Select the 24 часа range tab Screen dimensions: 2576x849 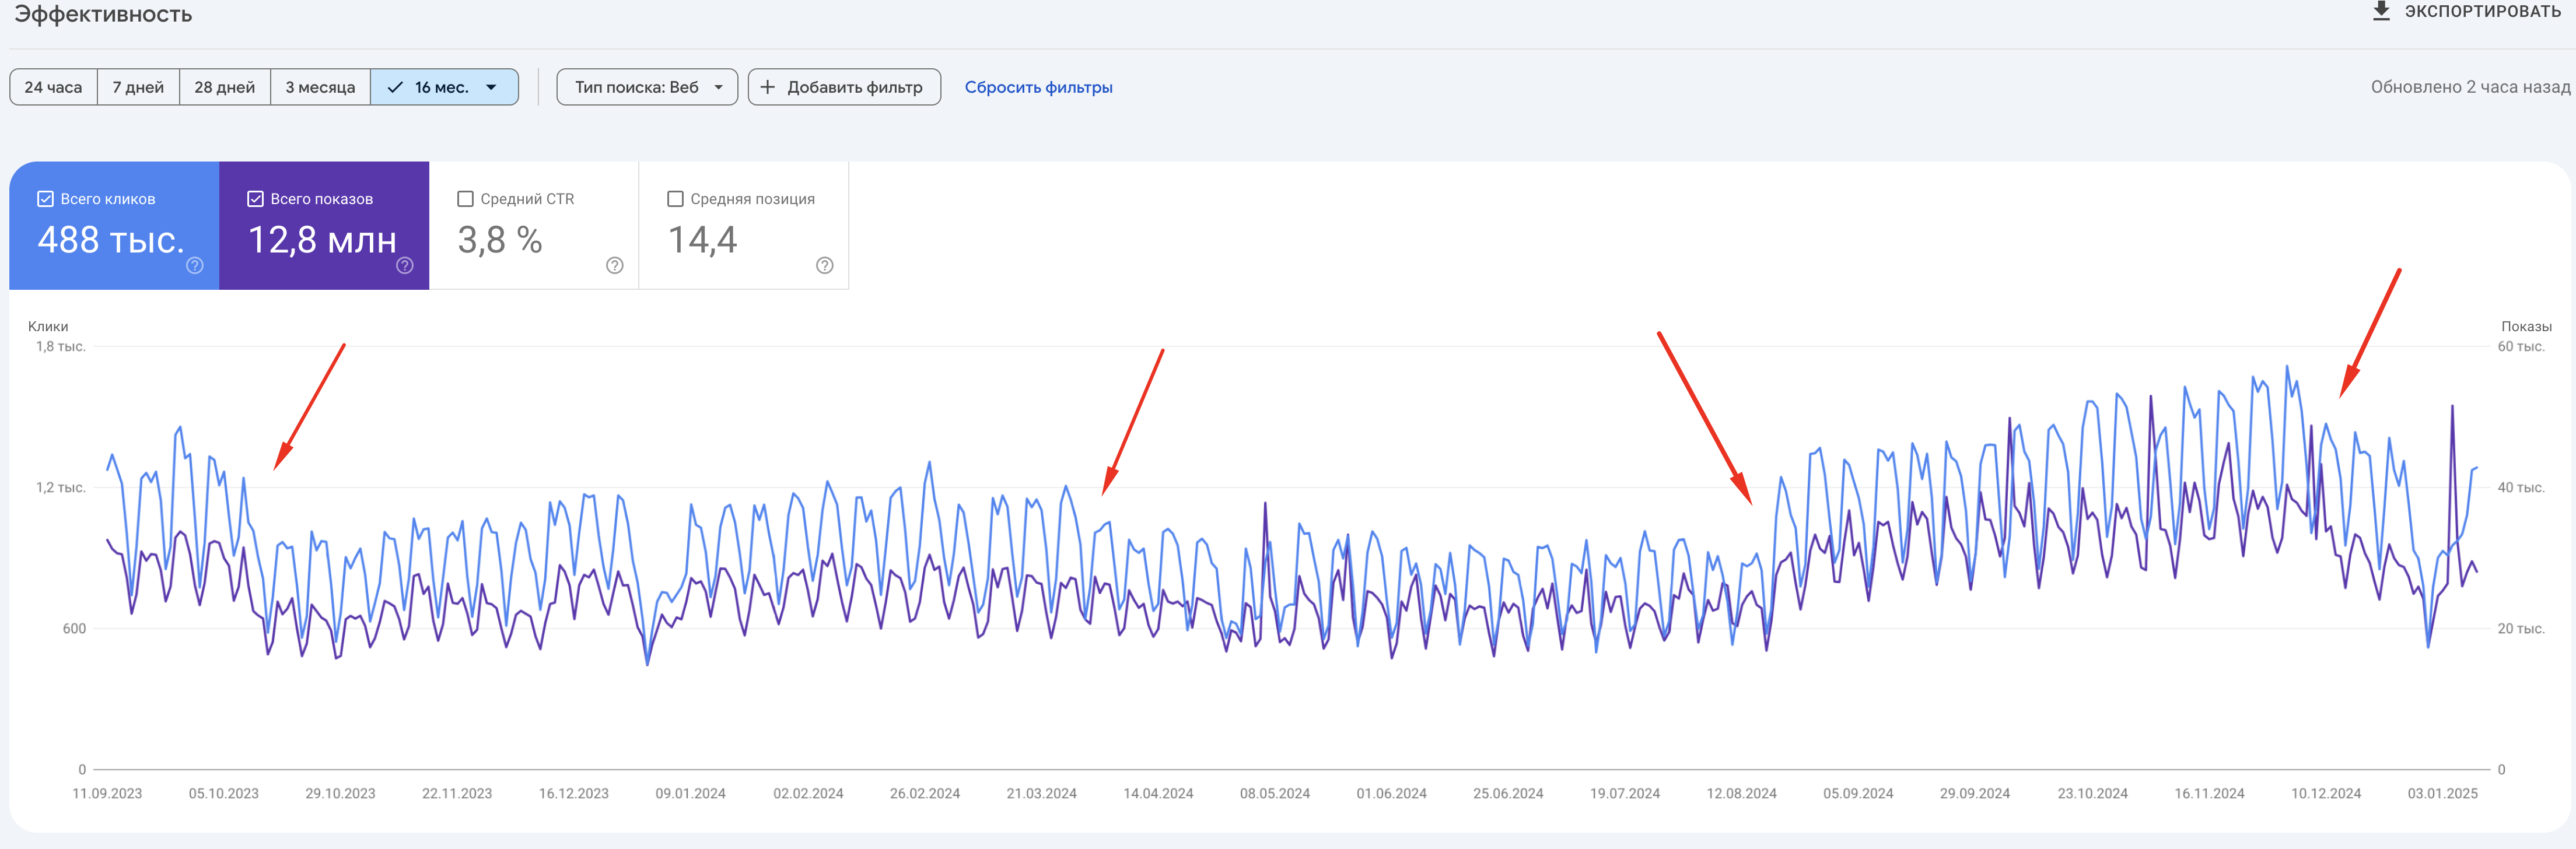point(53,87)
